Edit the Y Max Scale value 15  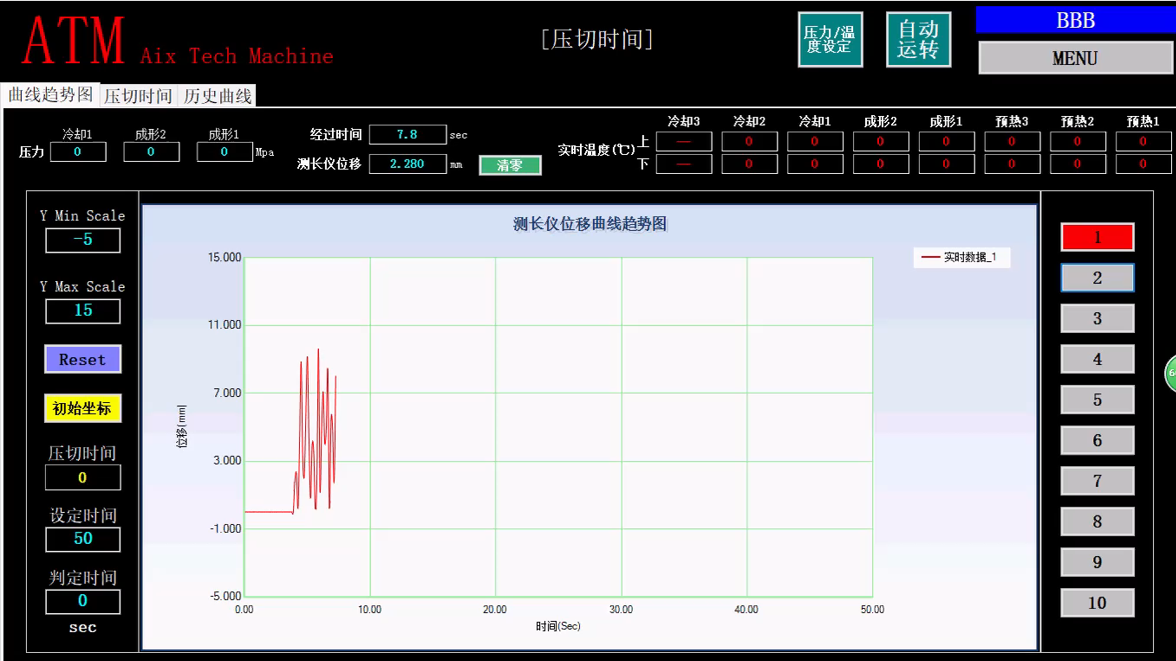[x=82, y=311]
